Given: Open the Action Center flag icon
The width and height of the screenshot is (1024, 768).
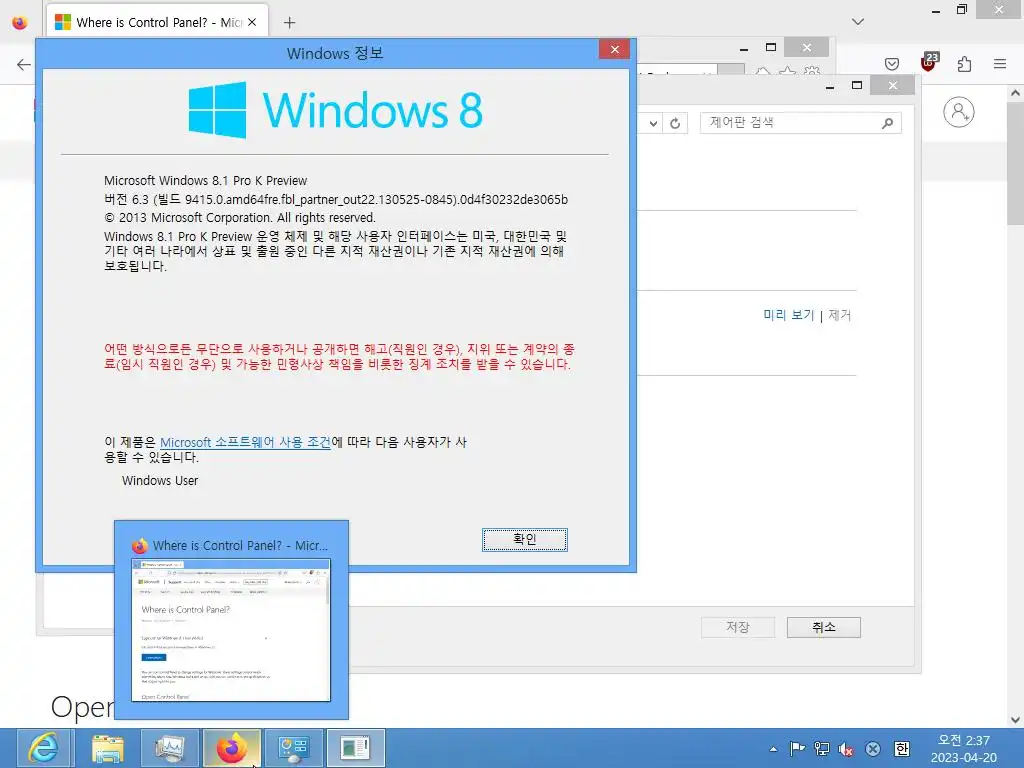Looking at the screenshot, I should 797,749.
